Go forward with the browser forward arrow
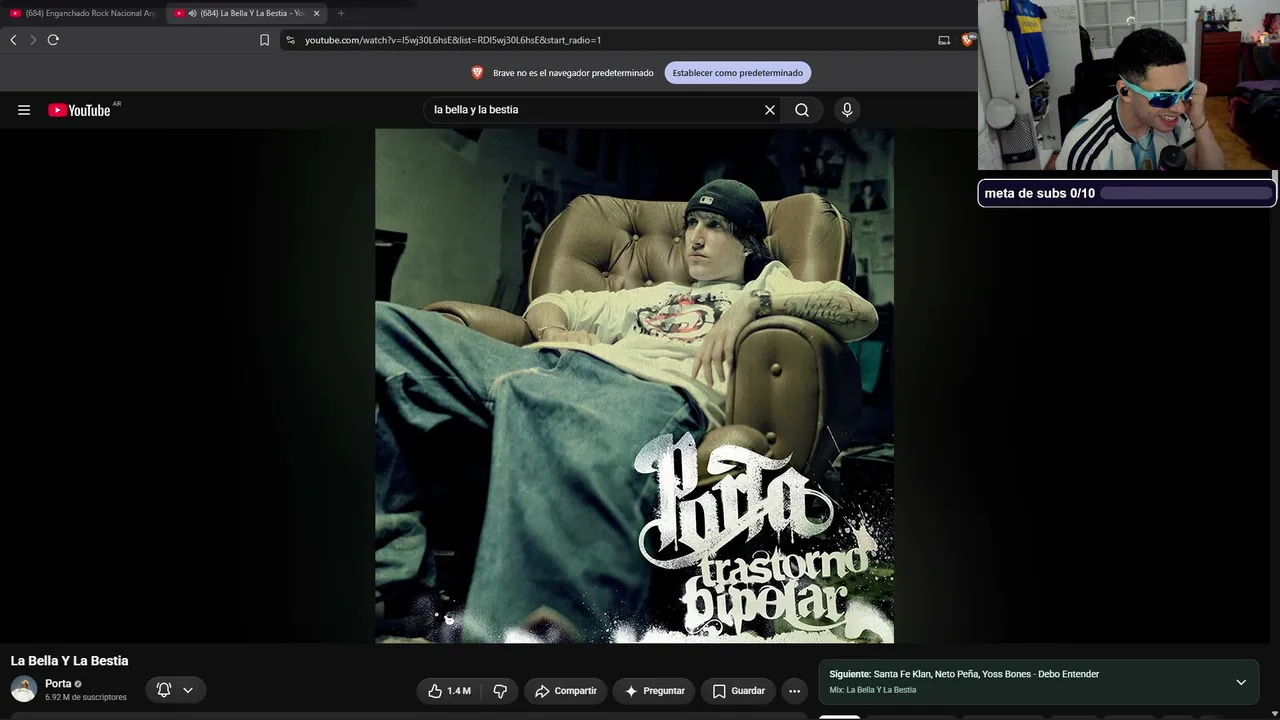 33,40
